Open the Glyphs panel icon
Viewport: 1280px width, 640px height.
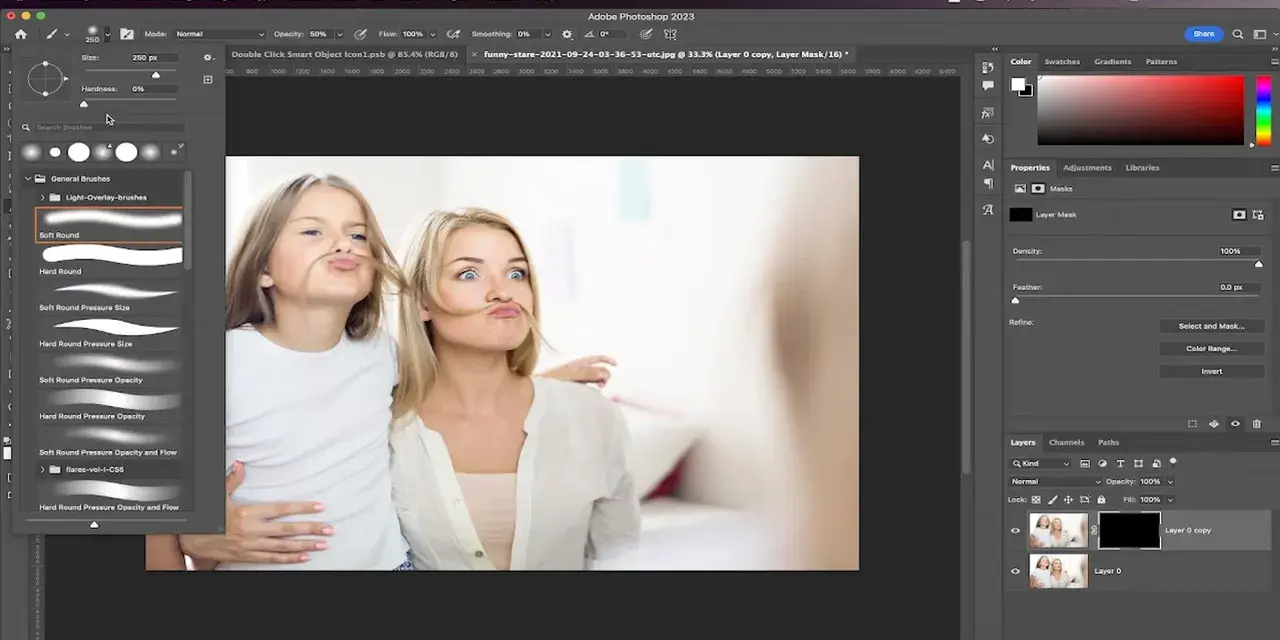point(988,210)
